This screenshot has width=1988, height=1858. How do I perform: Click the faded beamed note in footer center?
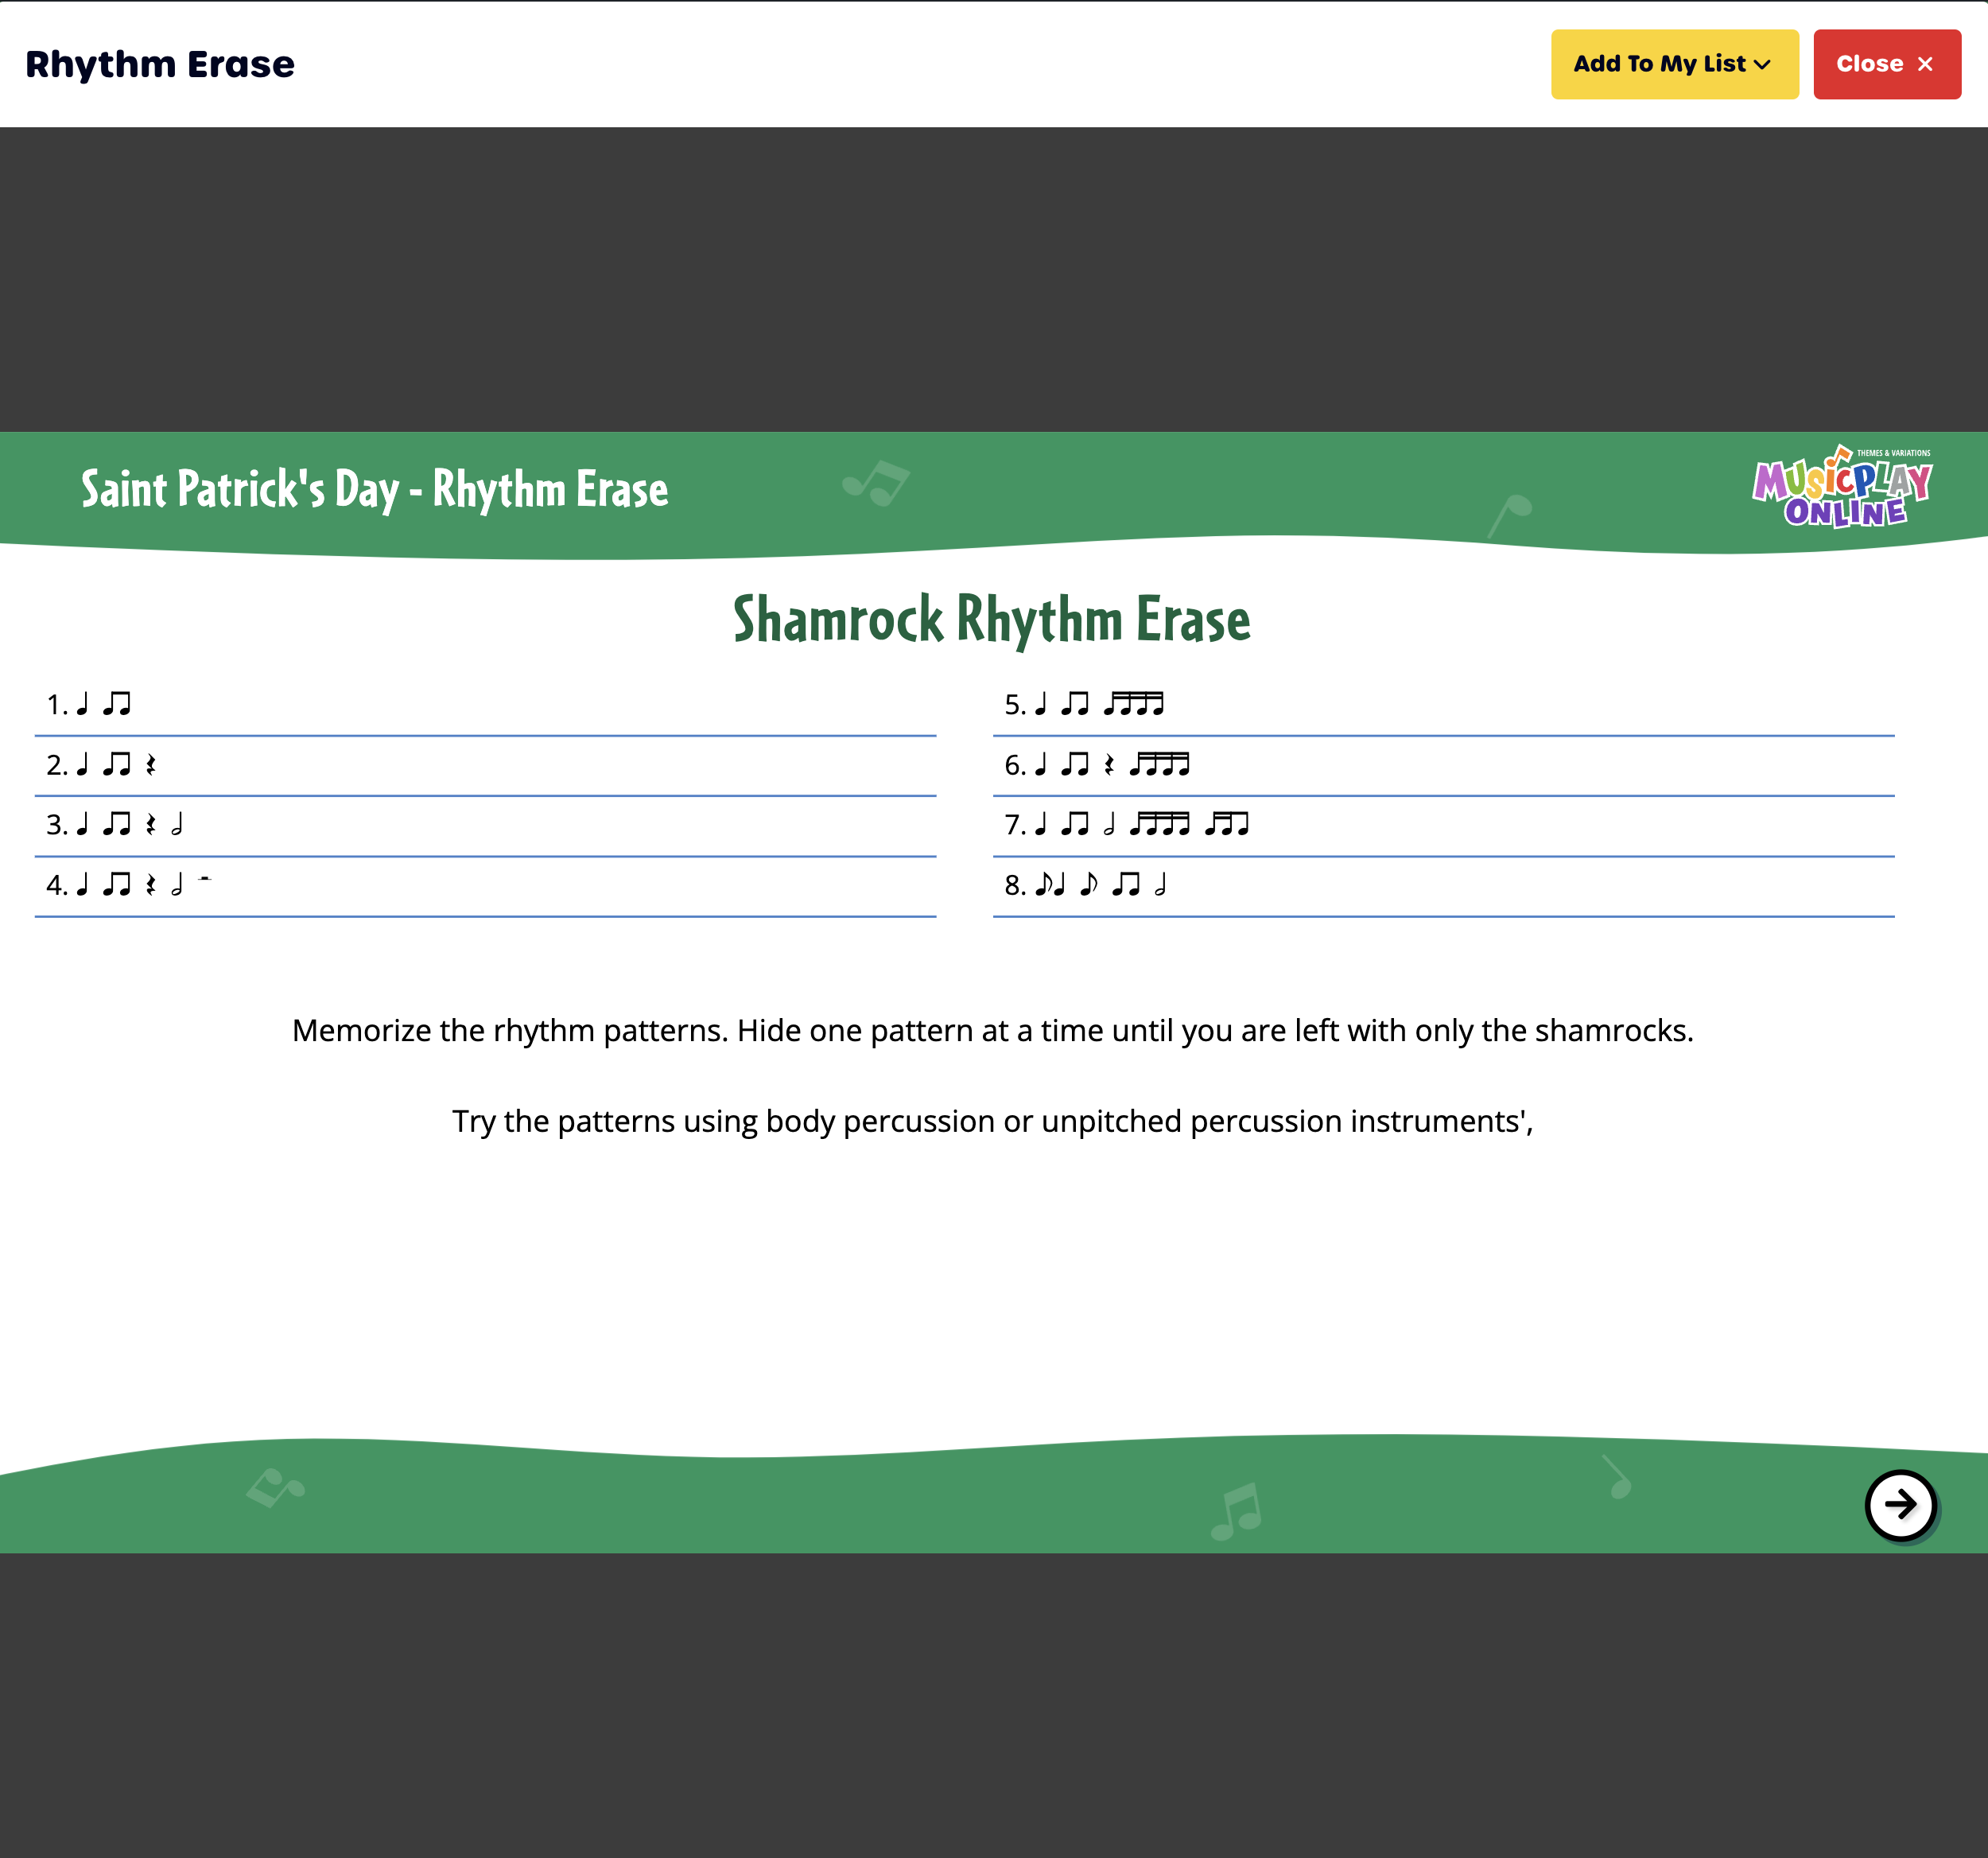click(1237, 1511)
